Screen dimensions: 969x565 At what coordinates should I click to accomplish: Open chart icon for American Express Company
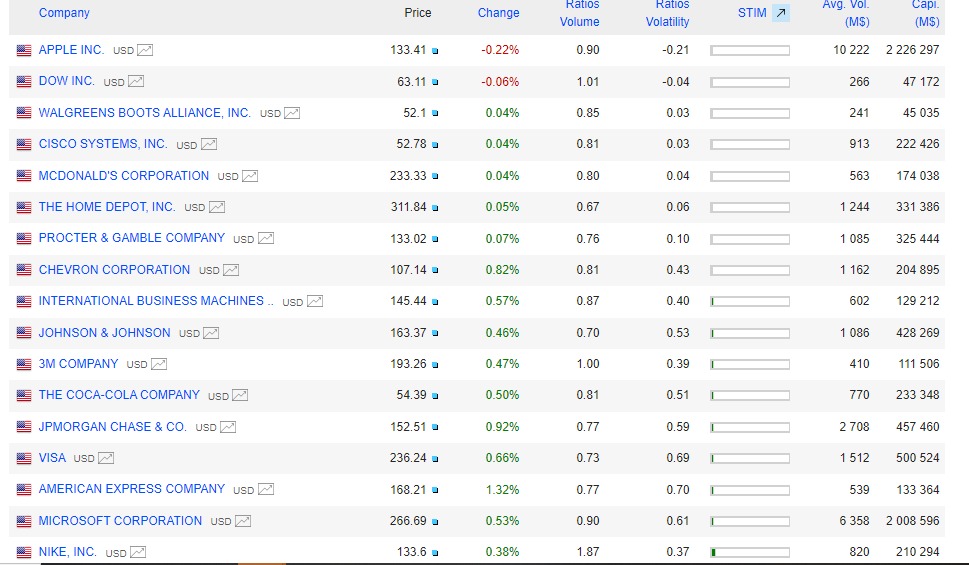pos(266,490)
